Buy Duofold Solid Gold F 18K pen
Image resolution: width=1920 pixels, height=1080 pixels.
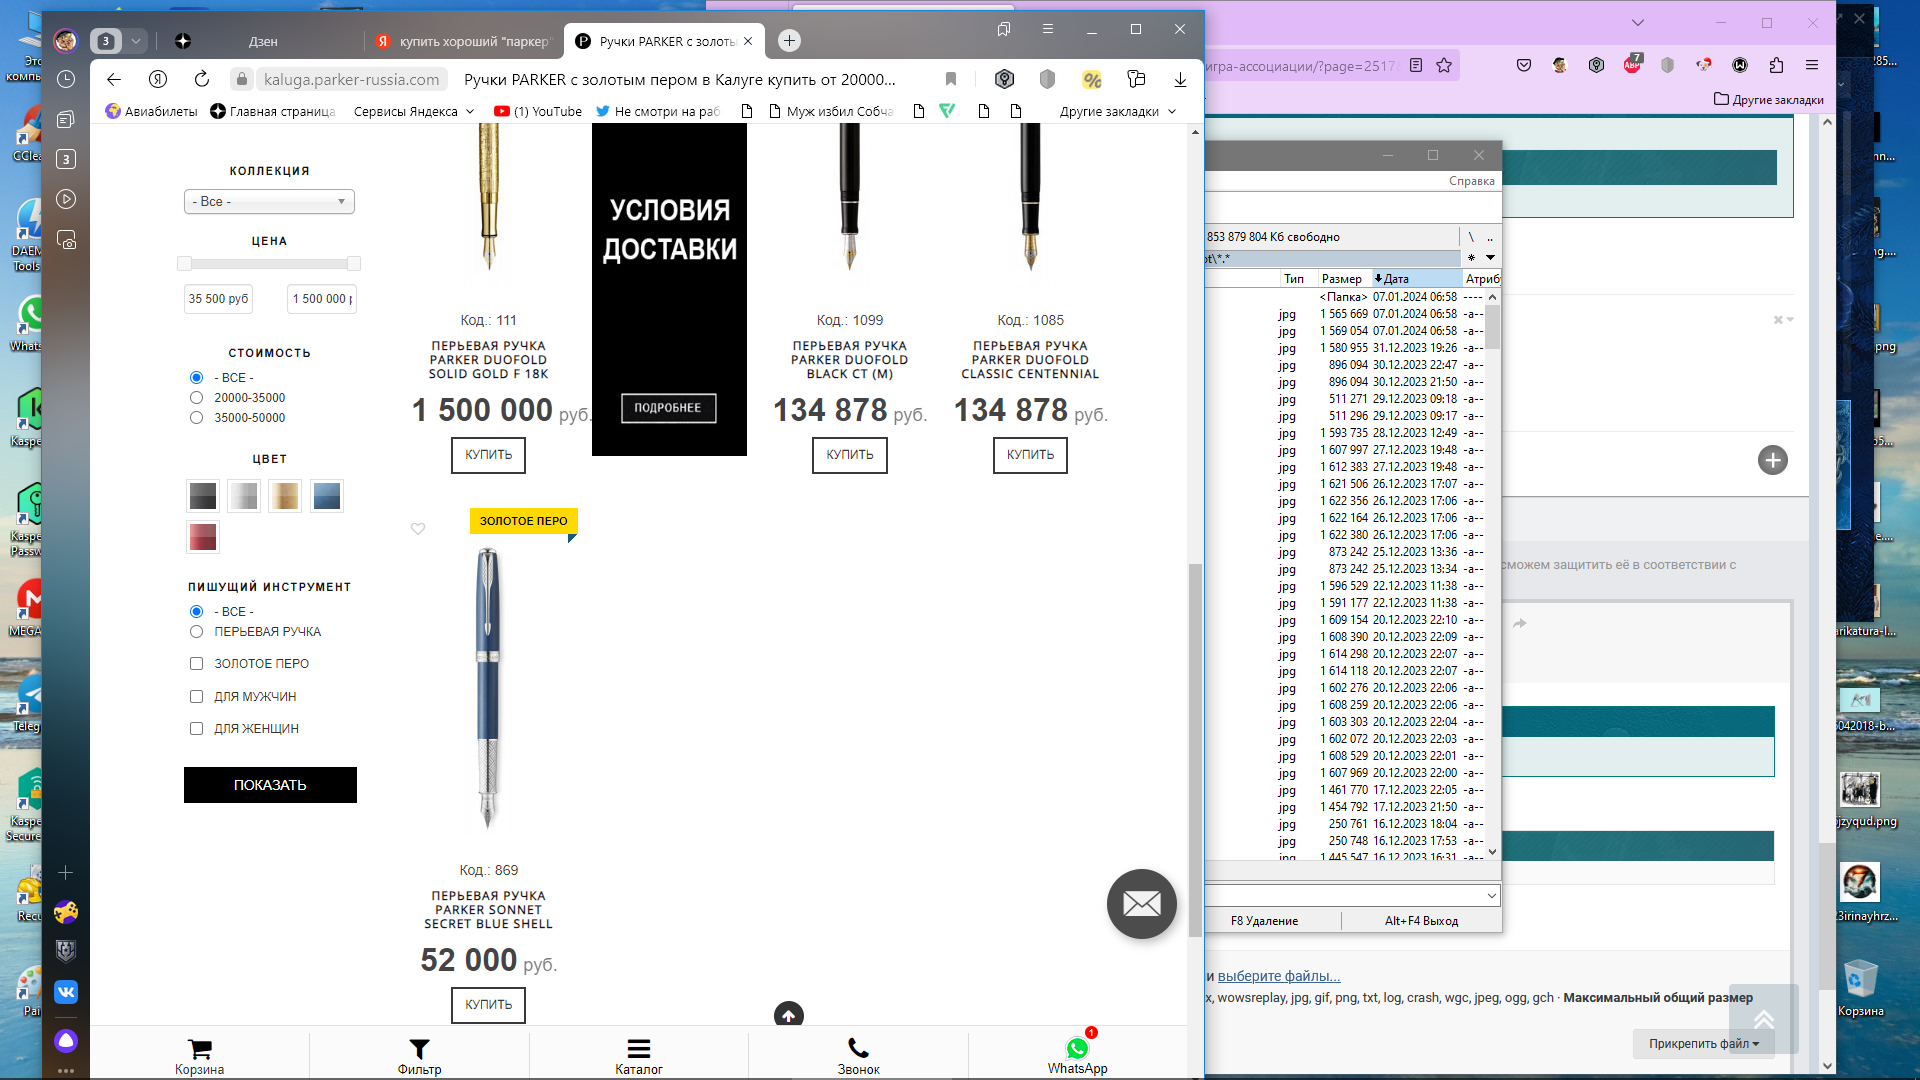488,455
